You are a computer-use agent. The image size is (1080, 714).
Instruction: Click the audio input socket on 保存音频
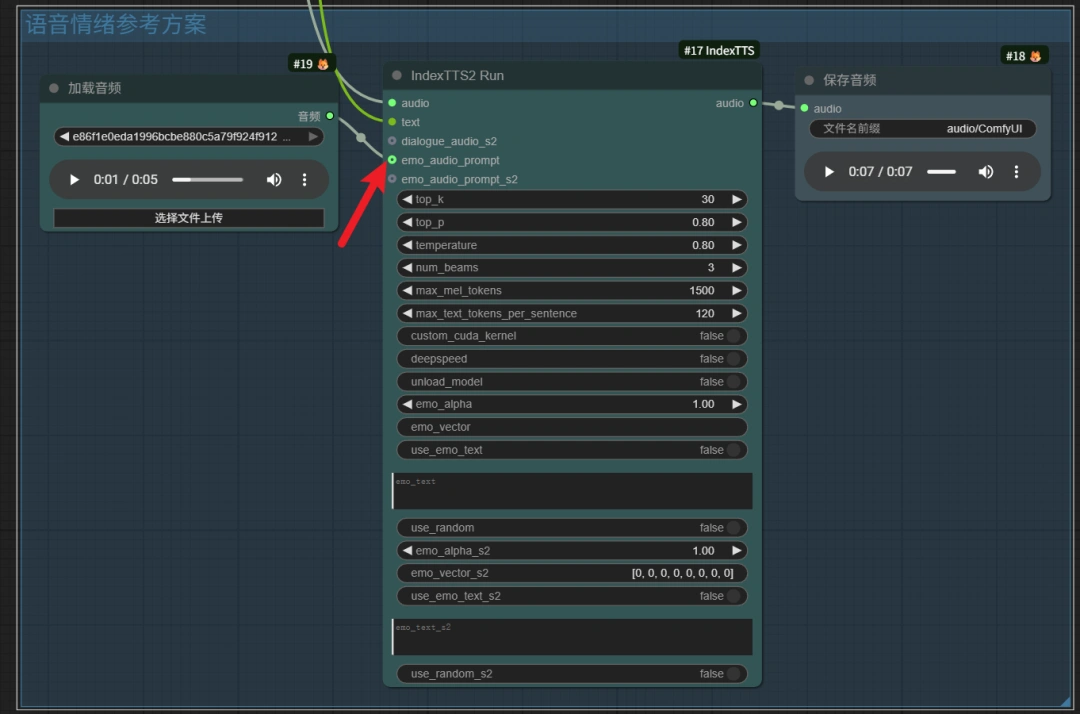coord(804,108)
